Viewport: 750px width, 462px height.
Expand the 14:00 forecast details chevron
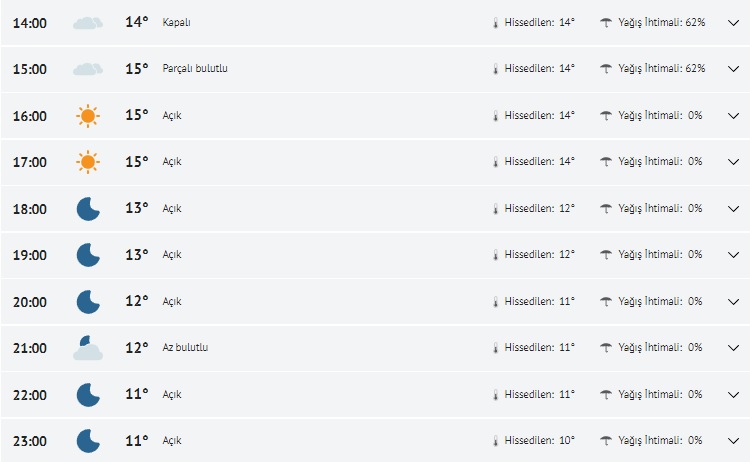pyautogui.click(x=733, y=22)
